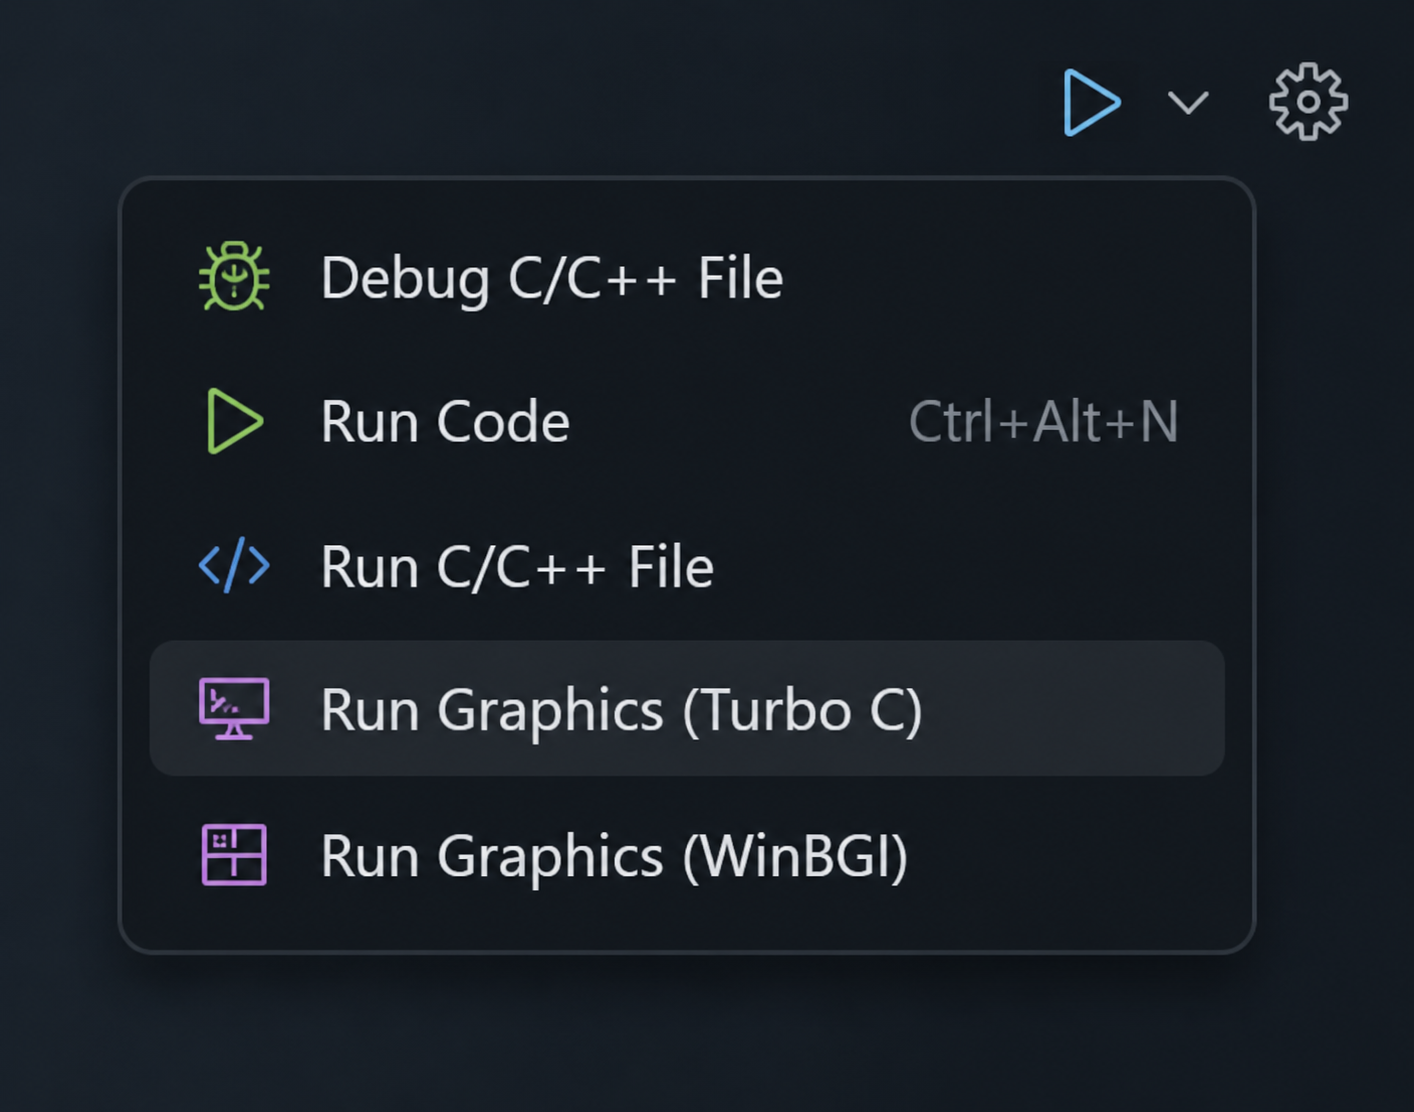Select Debug C/C++ File menu entry

687,277
